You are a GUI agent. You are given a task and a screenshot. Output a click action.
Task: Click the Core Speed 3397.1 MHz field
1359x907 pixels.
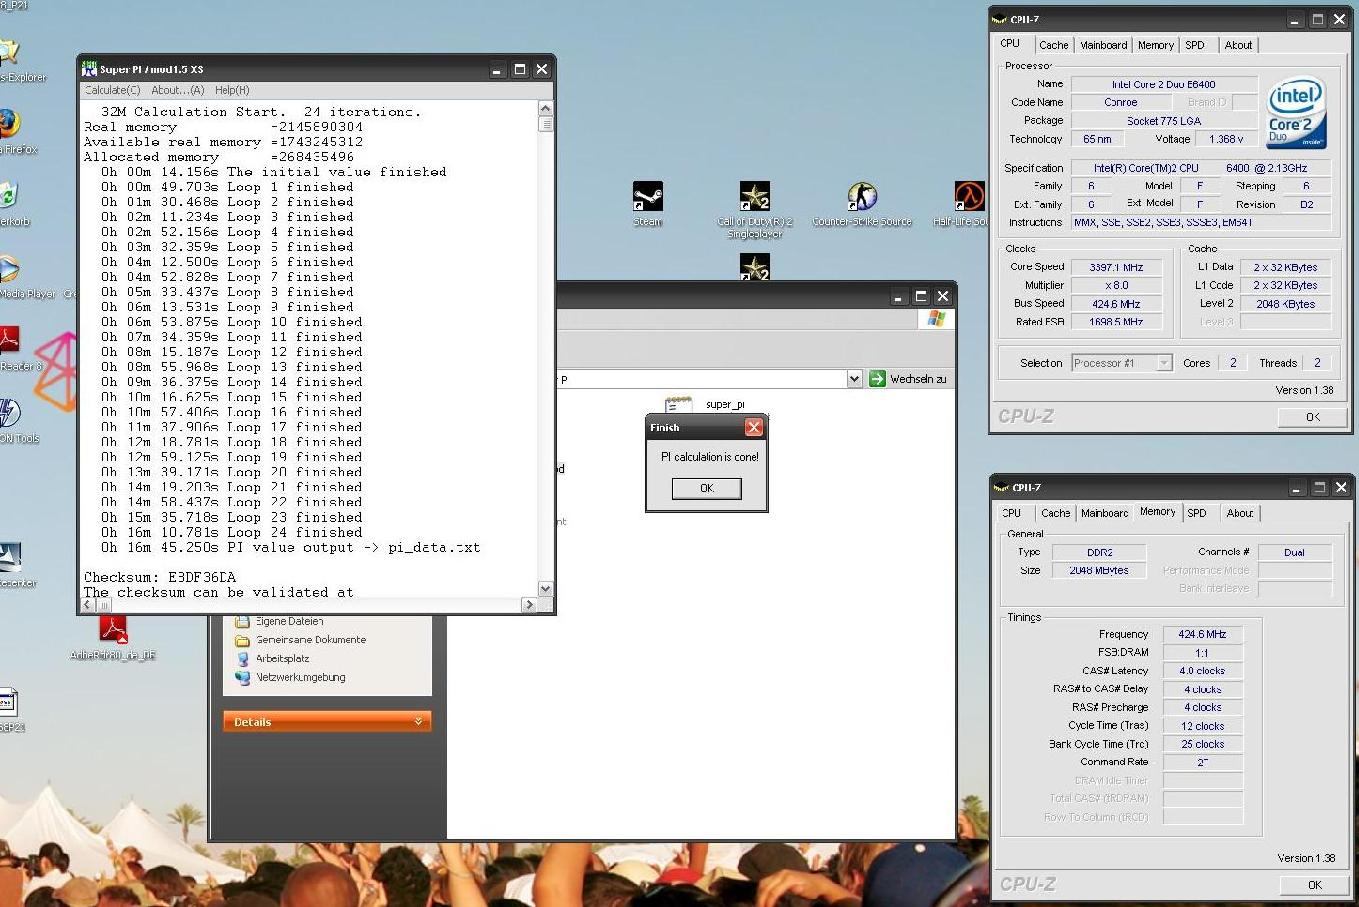coord(1117,267)
